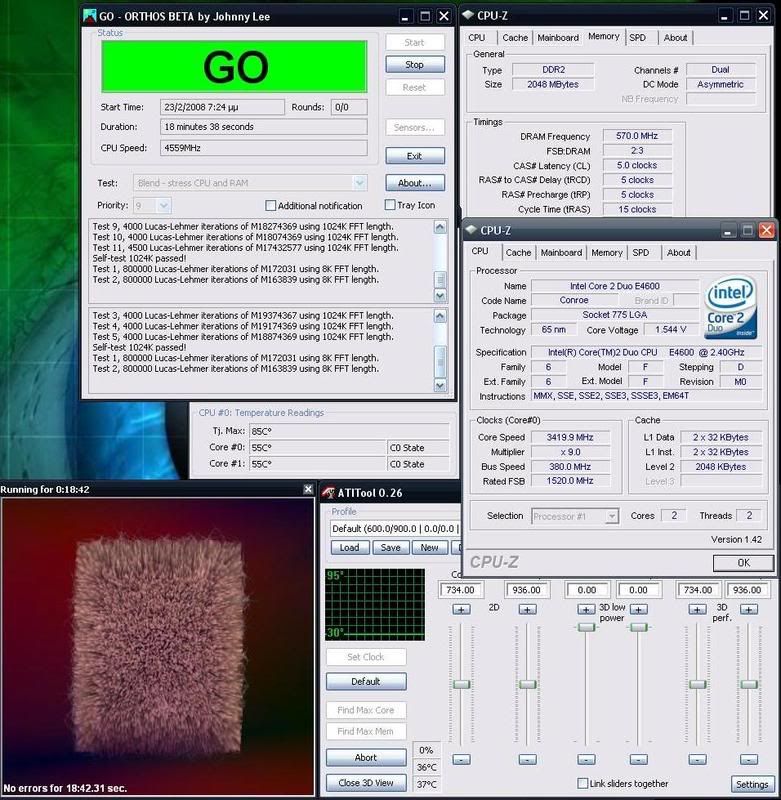This screenshot has width=781, height=800.
Task: Decrease 2D core clock with minus button
Action: 461,760
